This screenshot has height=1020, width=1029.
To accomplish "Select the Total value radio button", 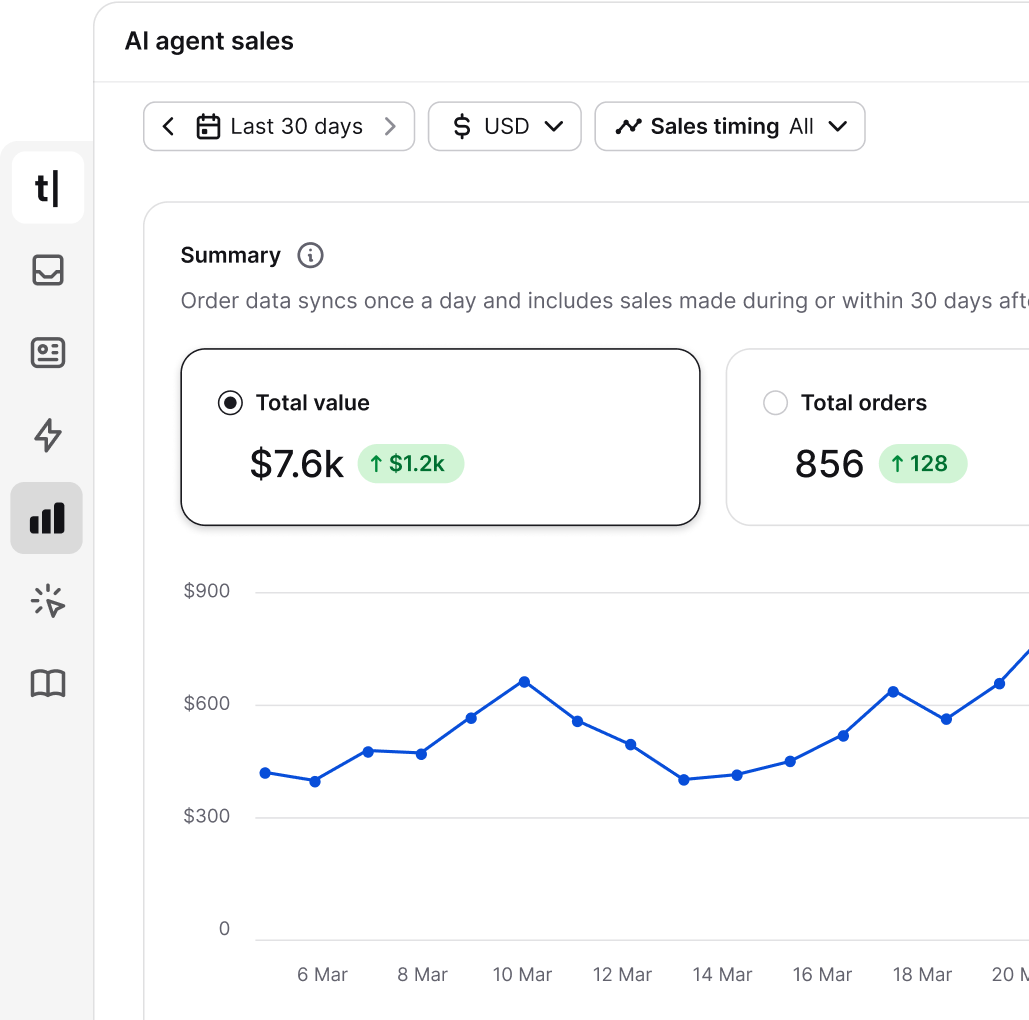I will click(x=230, y=402).
